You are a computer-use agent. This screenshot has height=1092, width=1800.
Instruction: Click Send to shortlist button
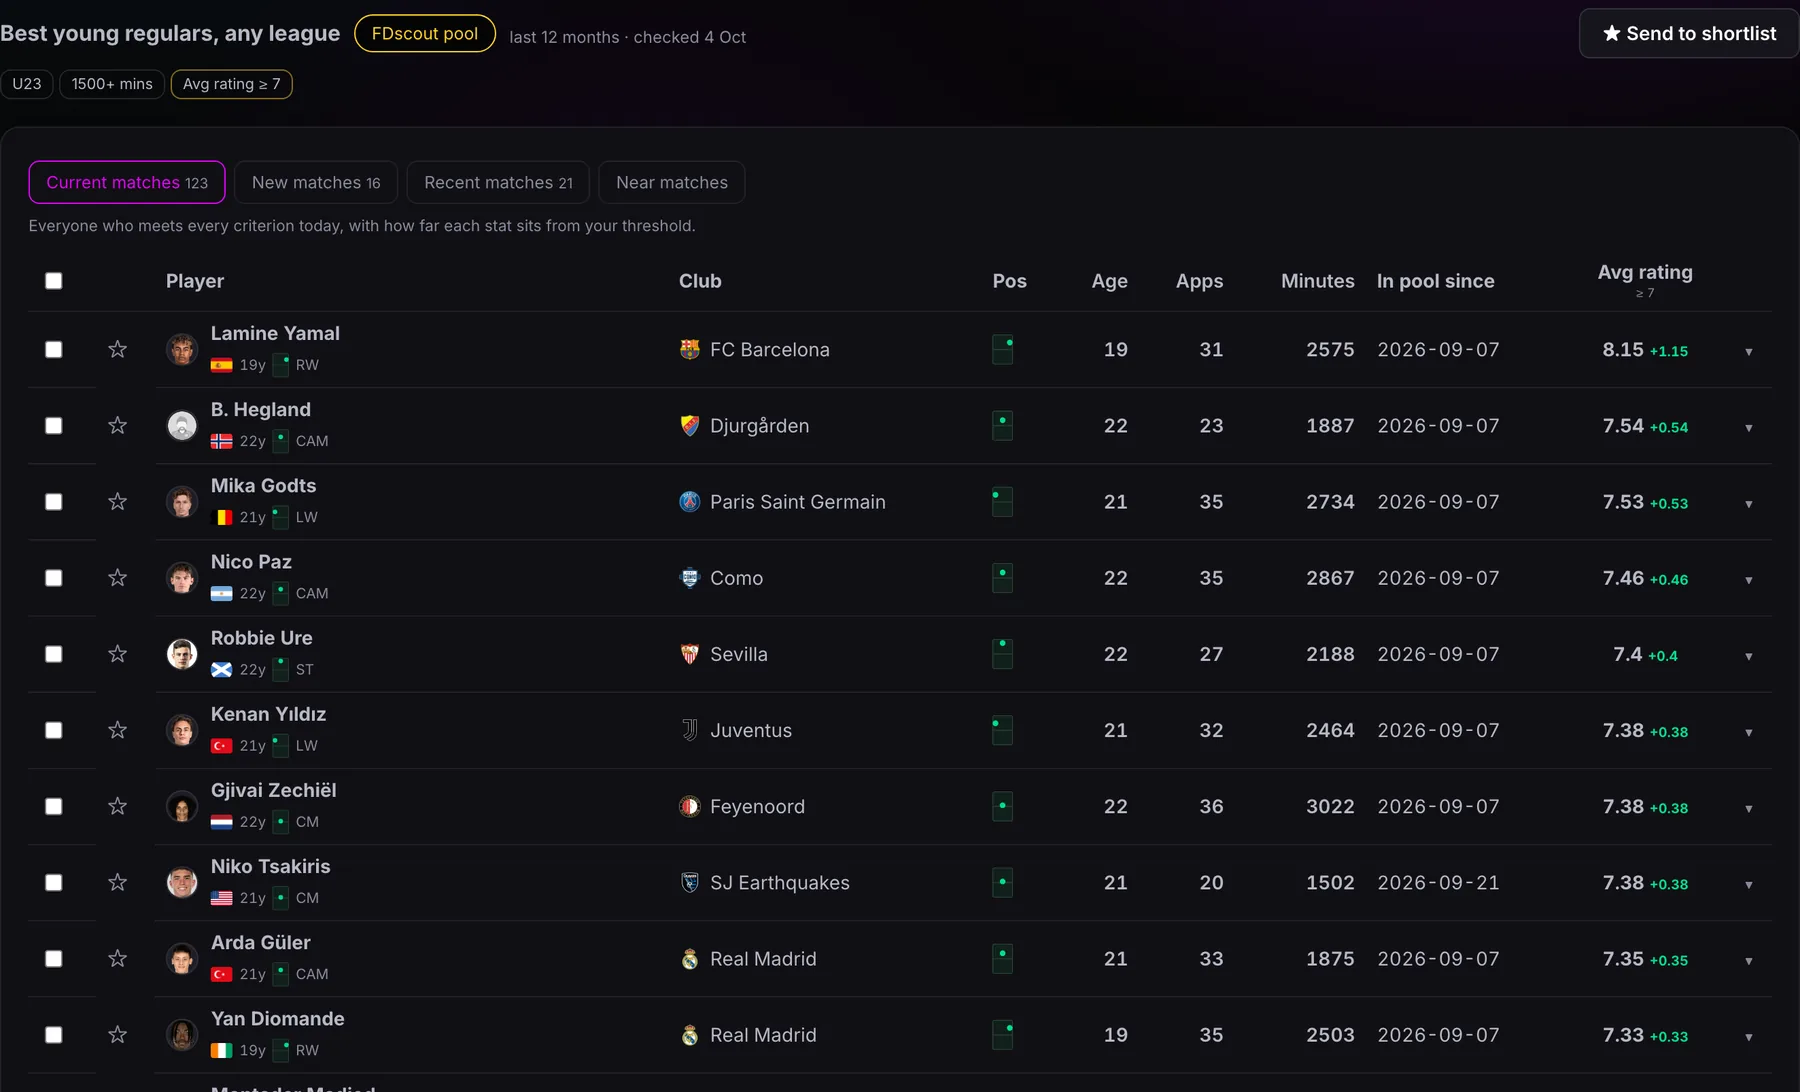pos(1689,33)
